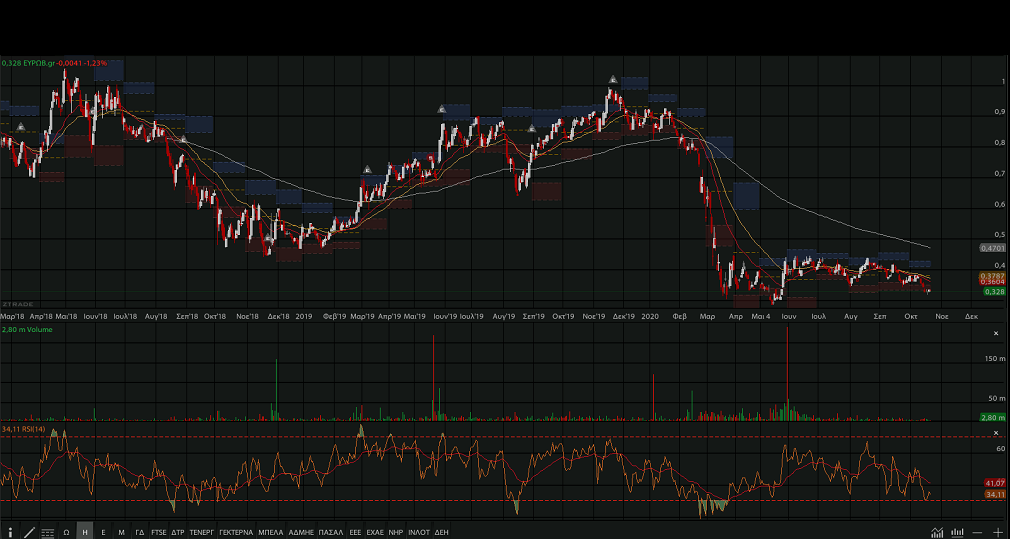Click the info icon in bottom toolbar

coord(10,532)
